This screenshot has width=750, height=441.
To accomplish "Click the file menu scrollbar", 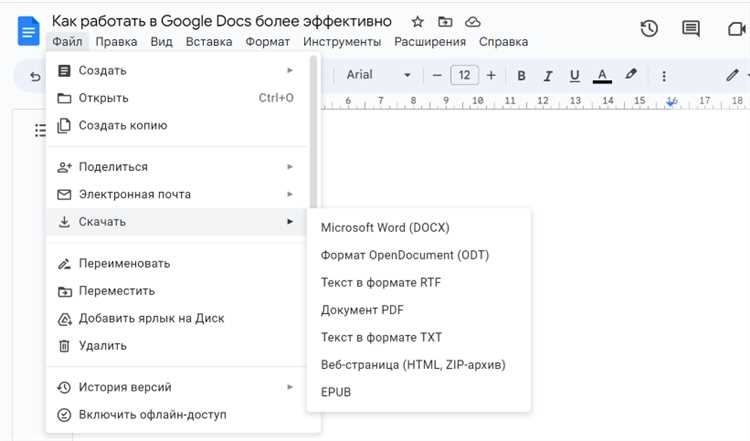I will click(313, 132).
